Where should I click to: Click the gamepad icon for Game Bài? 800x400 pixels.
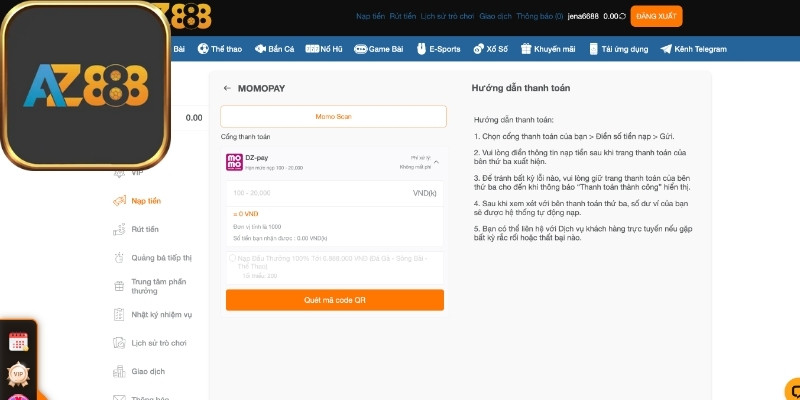click(360, 49)
